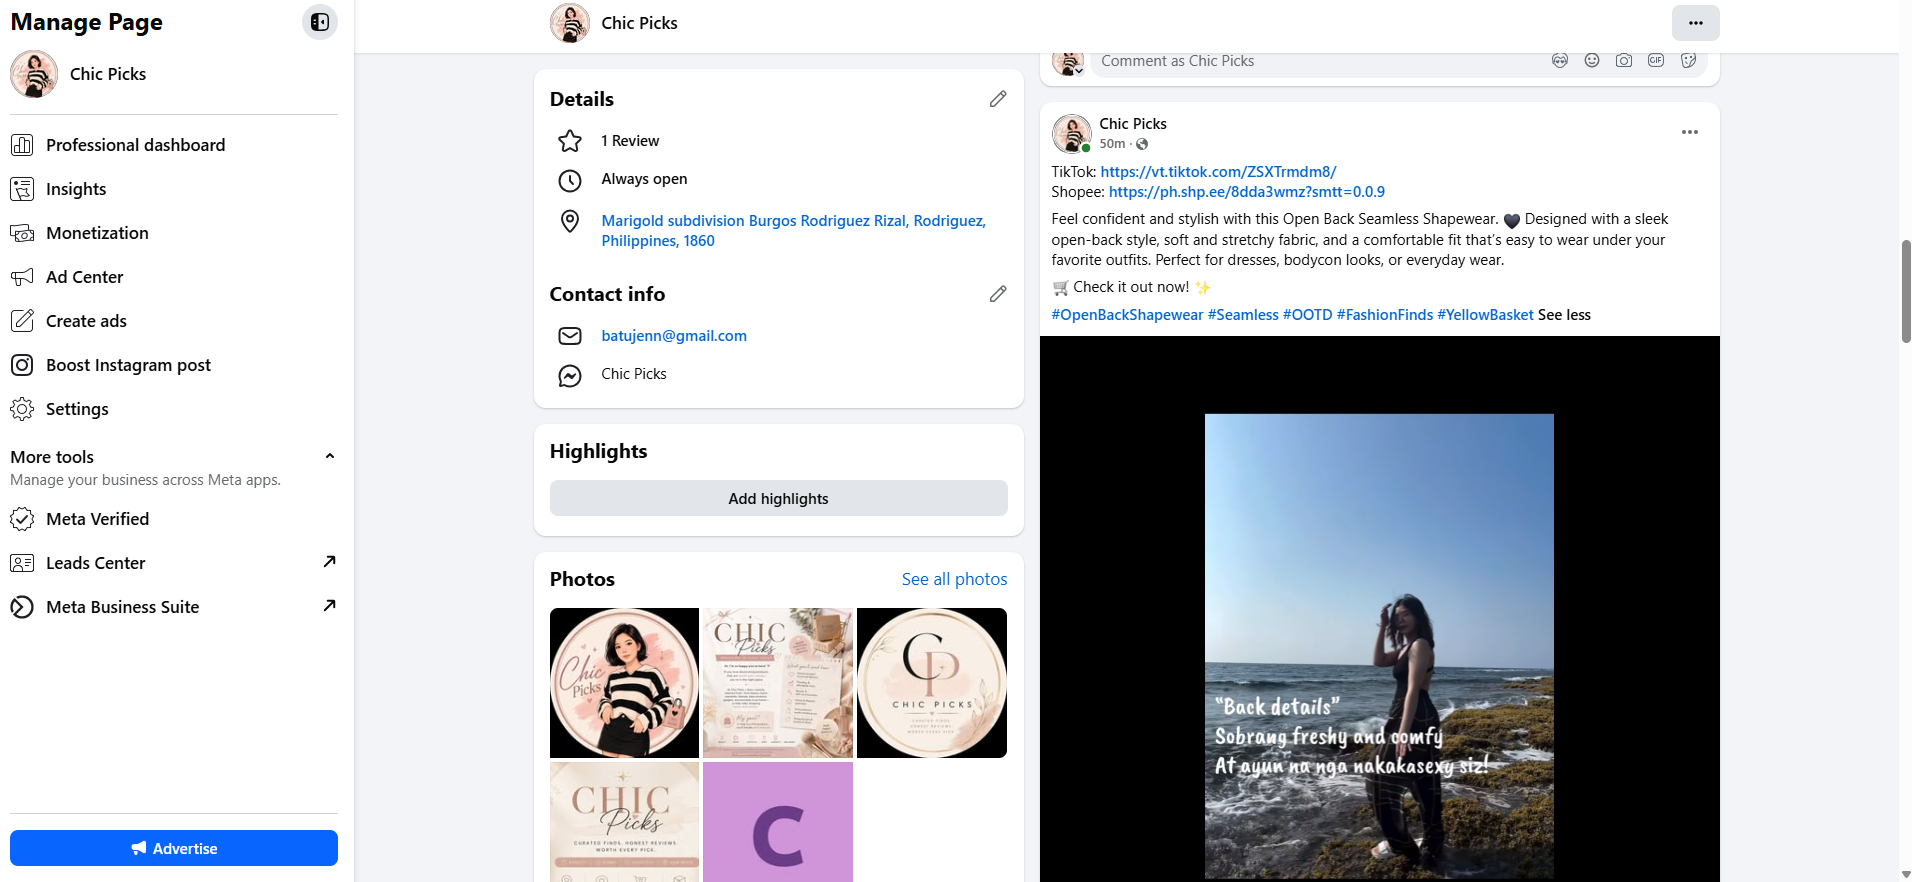
Task: Click the globe audience icon on the post
Action: pyautogui.click(x=1142, y=144)
